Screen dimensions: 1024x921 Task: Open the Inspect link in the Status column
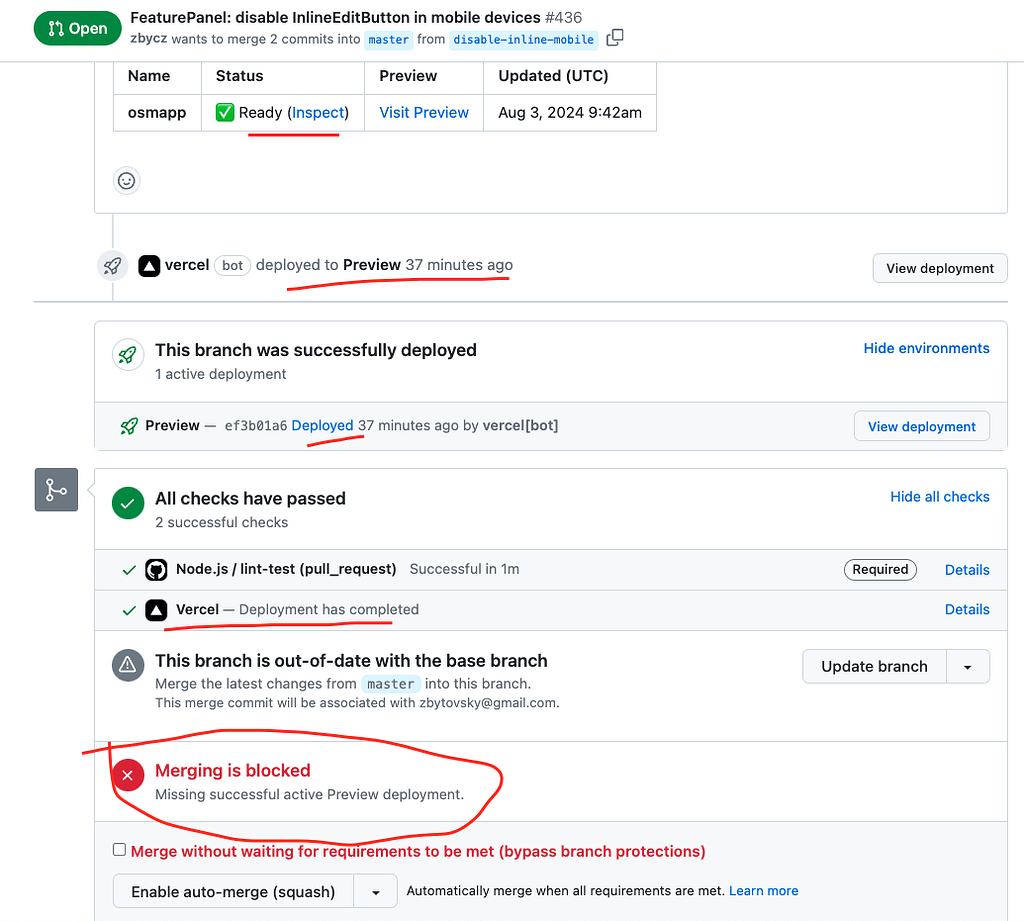pos(318,112)
